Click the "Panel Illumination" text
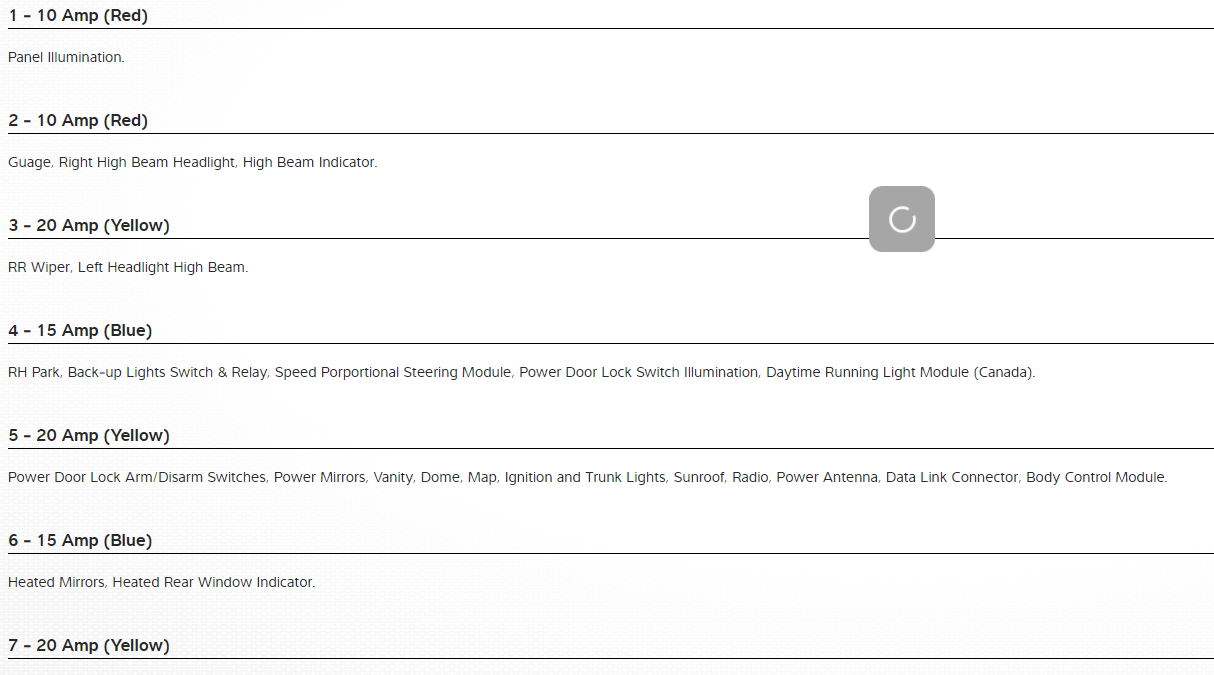 coord(66,58)
